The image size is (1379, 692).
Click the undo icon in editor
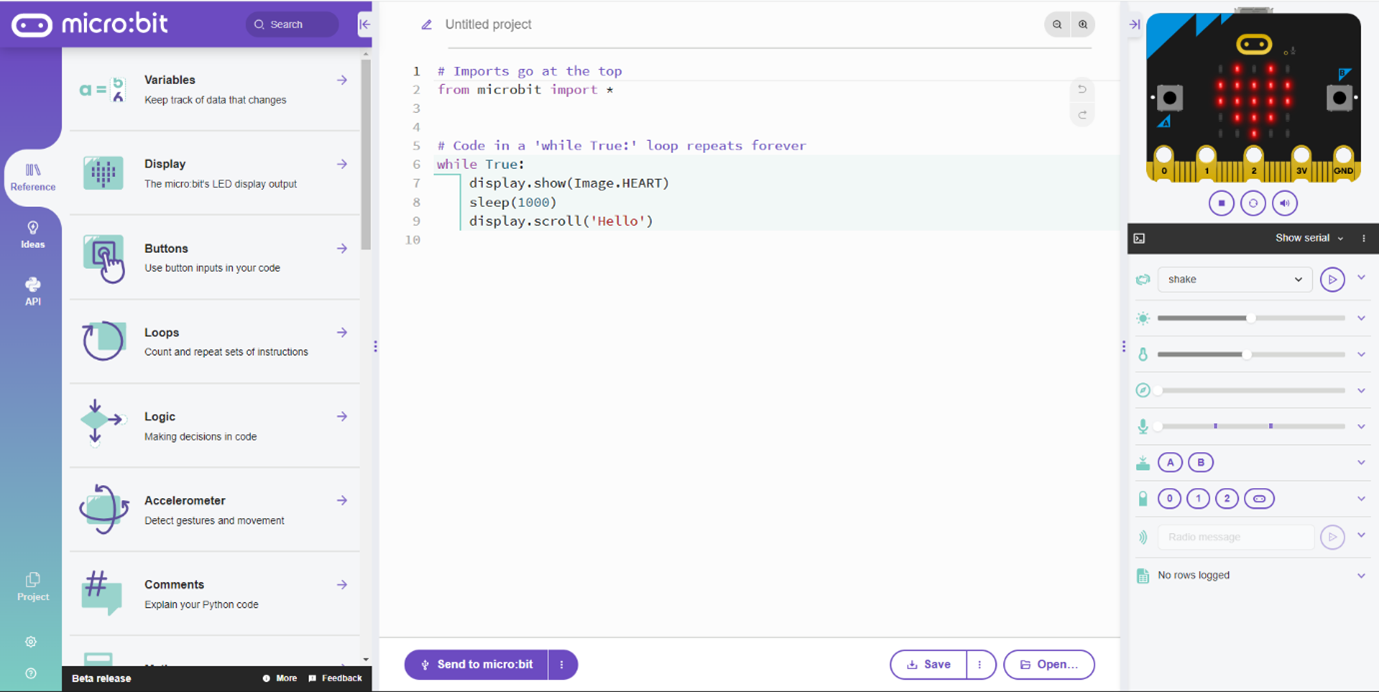pyautogui.click(x=1082, y=90)
